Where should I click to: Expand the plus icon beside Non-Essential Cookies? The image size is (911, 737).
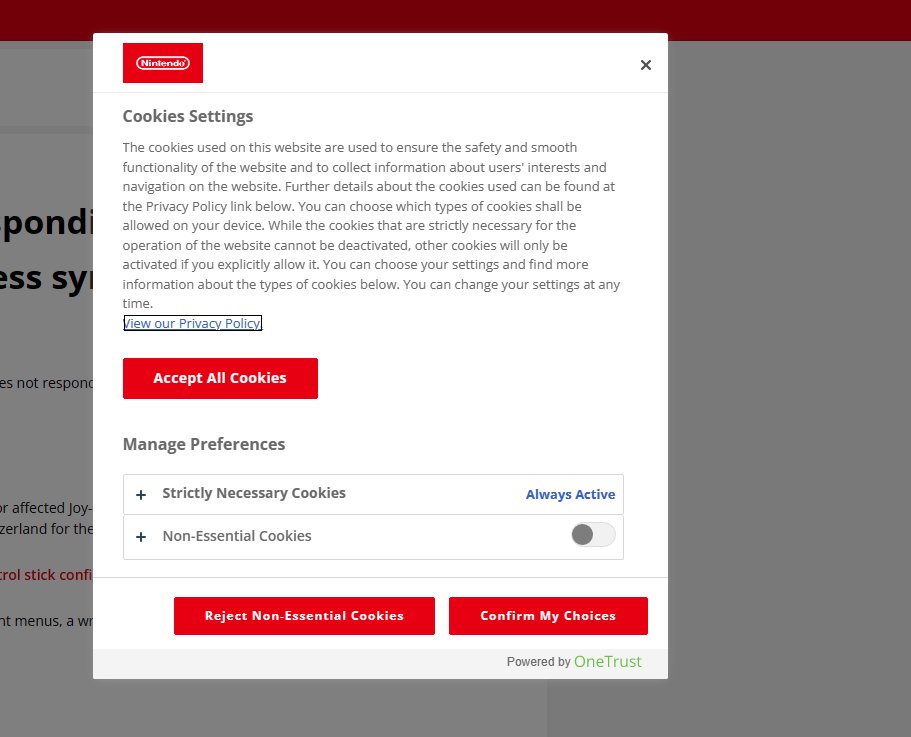141,537
